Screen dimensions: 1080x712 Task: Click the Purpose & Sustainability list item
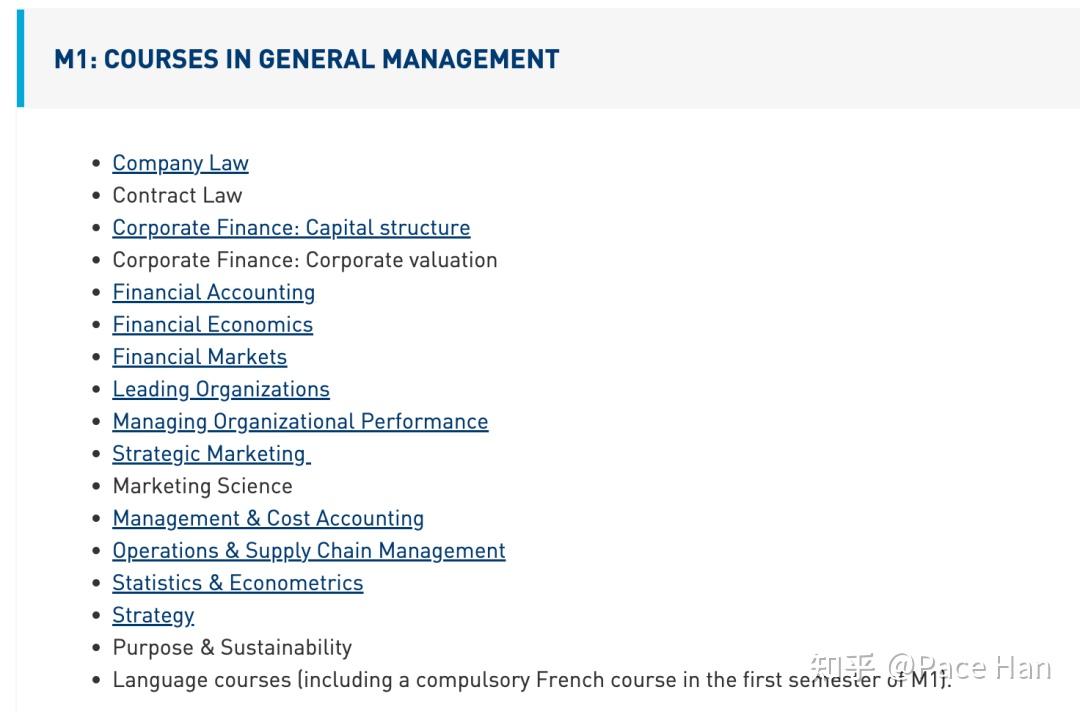click(x=232, y=648)
